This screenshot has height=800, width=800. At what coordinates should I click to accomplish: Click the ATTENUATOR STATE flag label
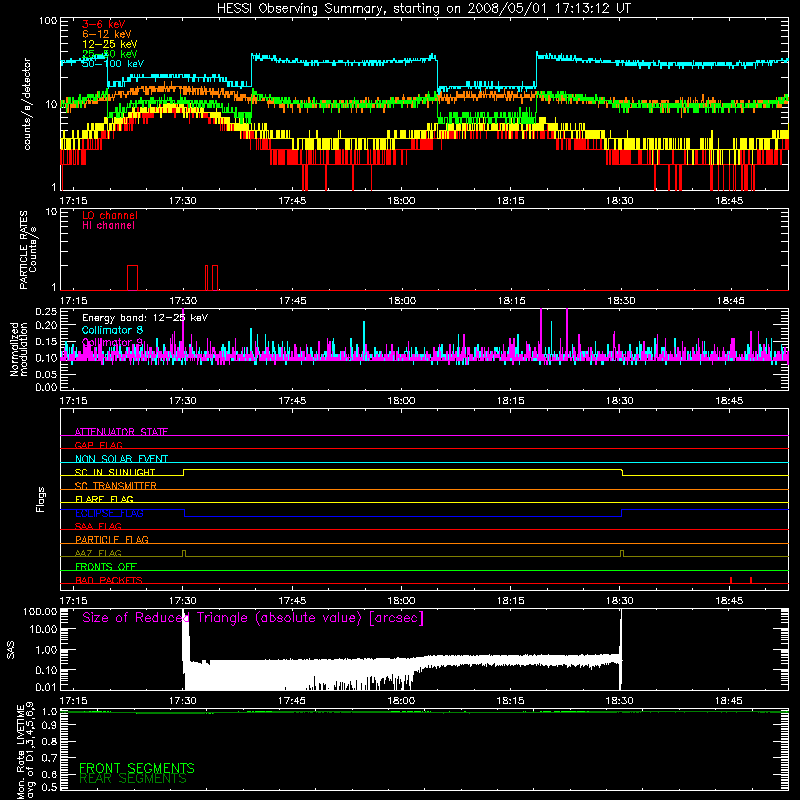[121, 432]
